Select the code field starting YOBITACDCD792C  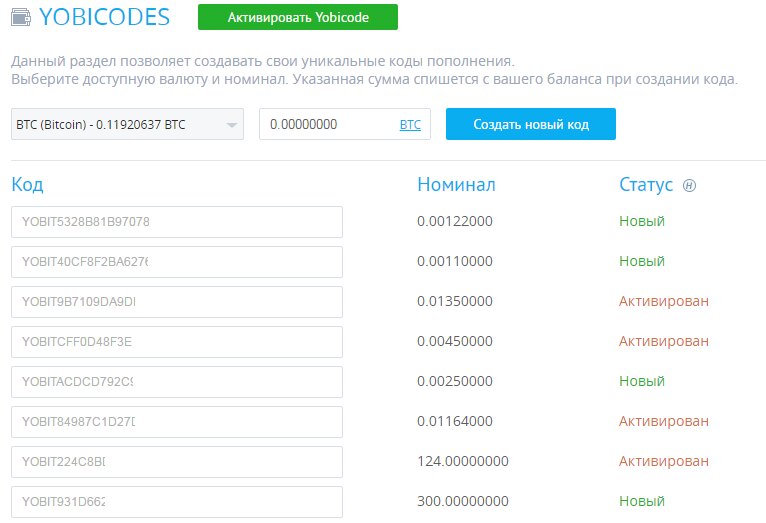click(177, 382)
